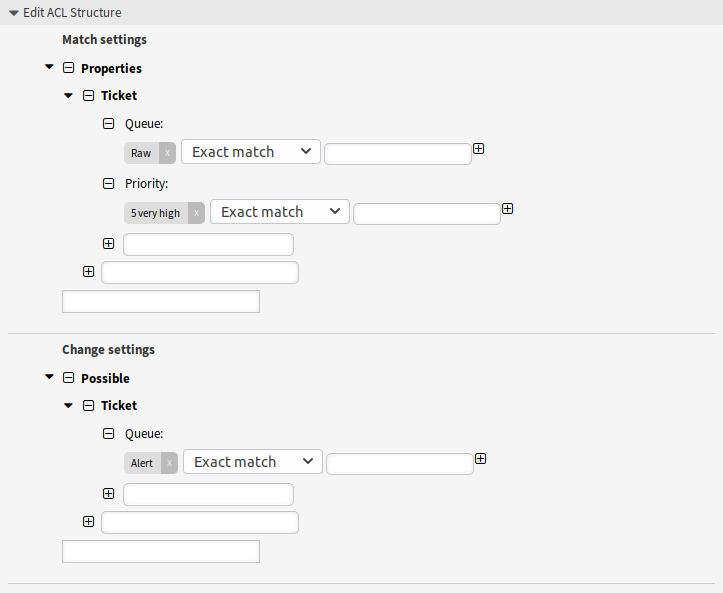Viewport: 723px width, 593px height.
Task: Add priority value with plus icon
Action: tap(508, 209)
